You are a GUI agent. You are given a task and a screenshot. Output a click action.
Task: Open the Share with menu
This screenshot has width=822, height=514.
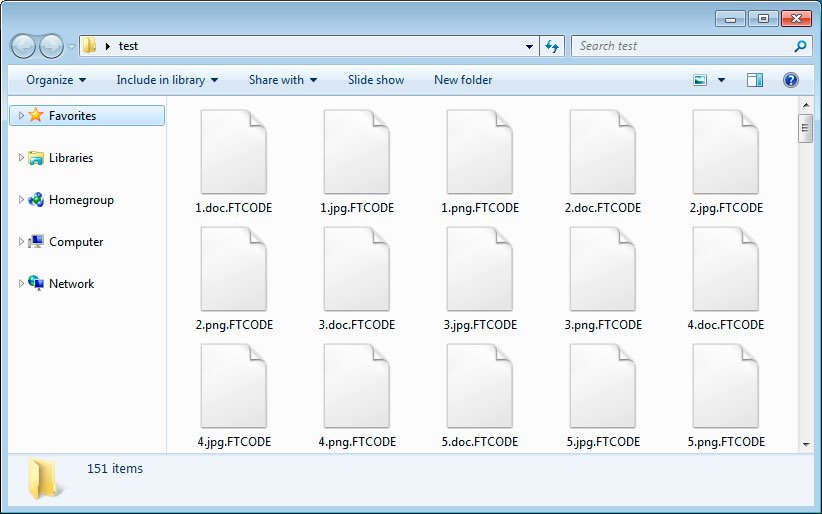point(283,80)
